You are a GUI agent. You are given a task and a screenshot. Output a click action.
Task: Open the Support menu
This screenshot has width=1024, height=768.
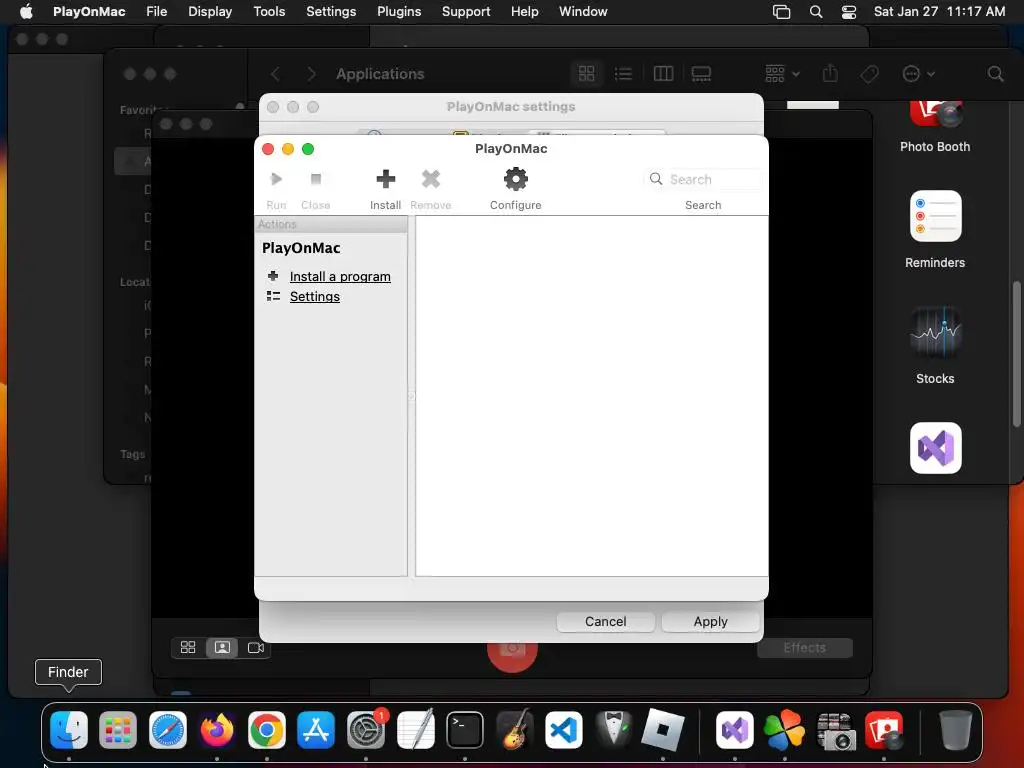(x=466, y=11)
